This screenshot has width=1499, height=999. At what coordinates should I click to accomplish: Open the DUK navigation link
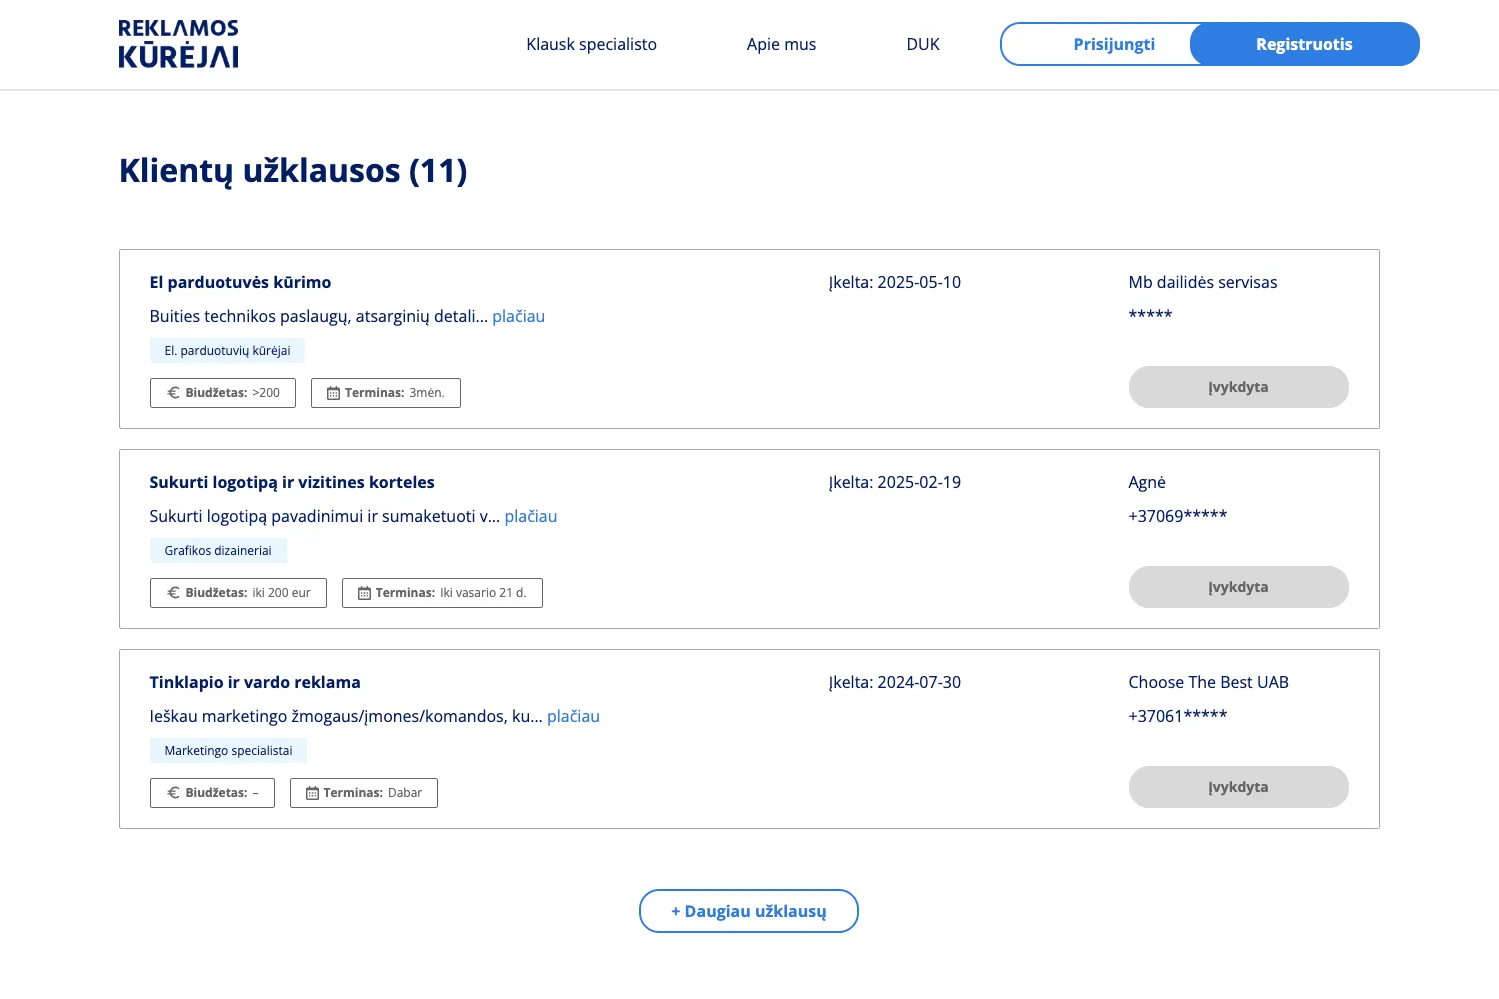(x=922, y=44)
